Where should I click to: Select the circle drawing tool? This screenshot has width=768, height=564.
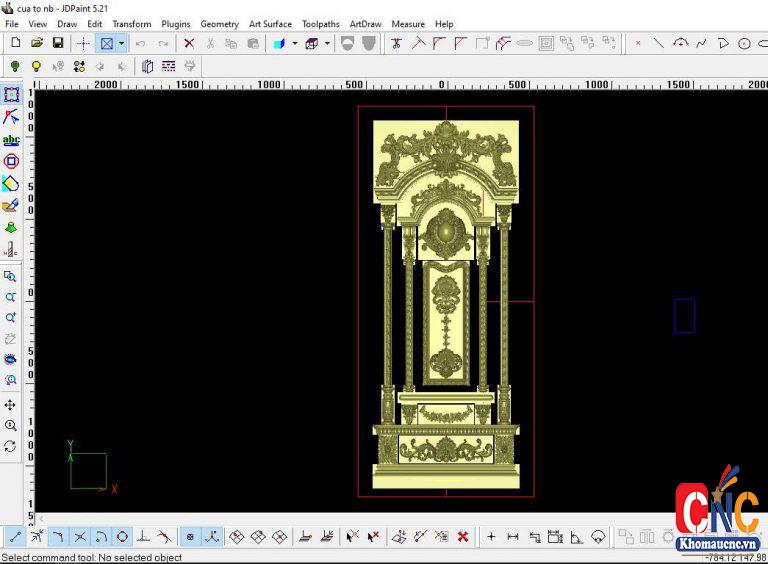pos(744,43)
